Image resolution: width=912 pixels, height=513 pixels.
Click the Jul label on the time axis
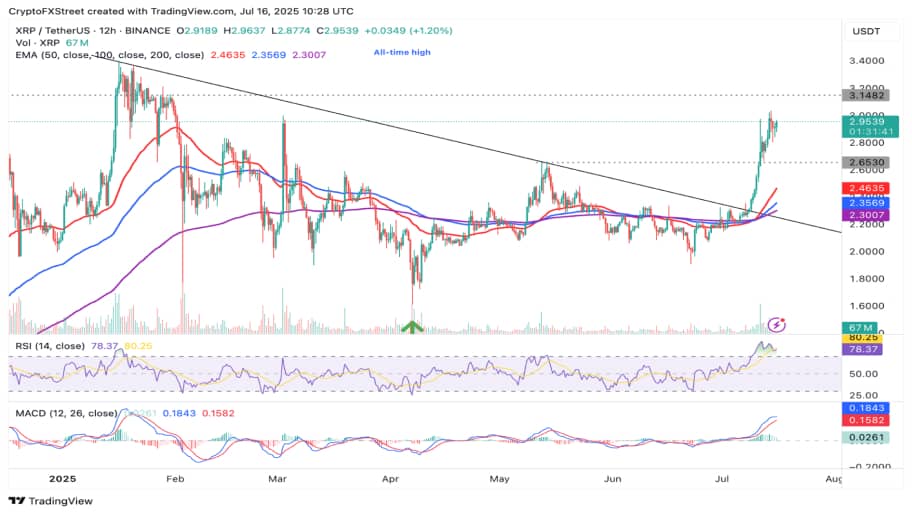(x=722, y=479)
